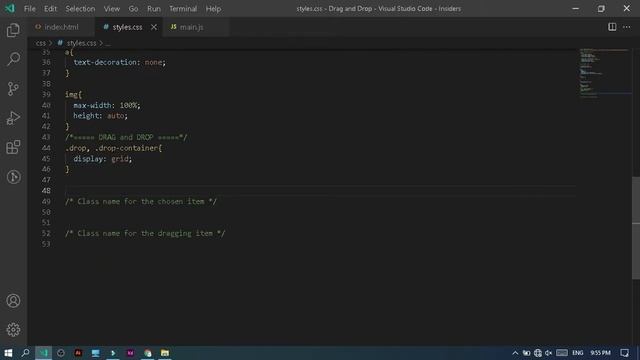
Task: Switch to the index.html tab
Action: point(62,27)
